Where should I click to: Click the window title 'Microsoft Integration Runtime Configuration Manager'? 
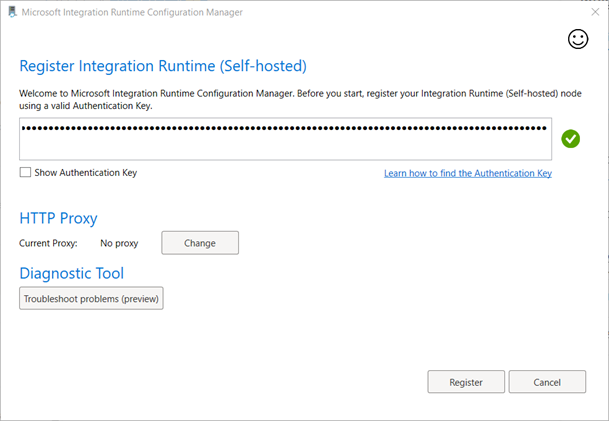click(132, 12)
